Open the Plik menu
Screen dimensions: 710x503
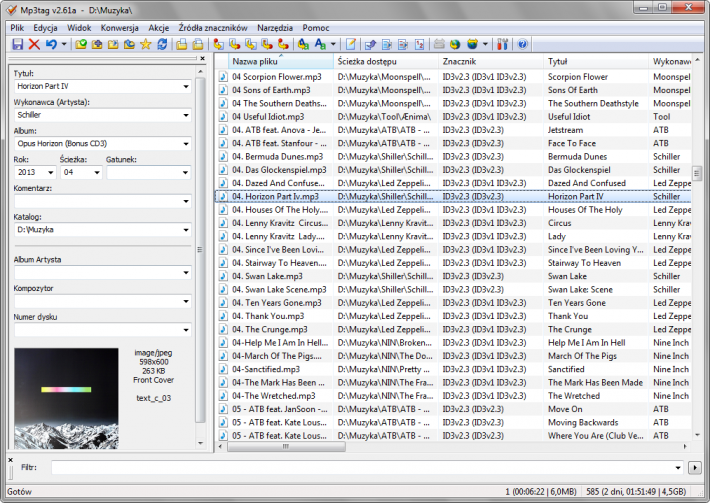point(17,28)
